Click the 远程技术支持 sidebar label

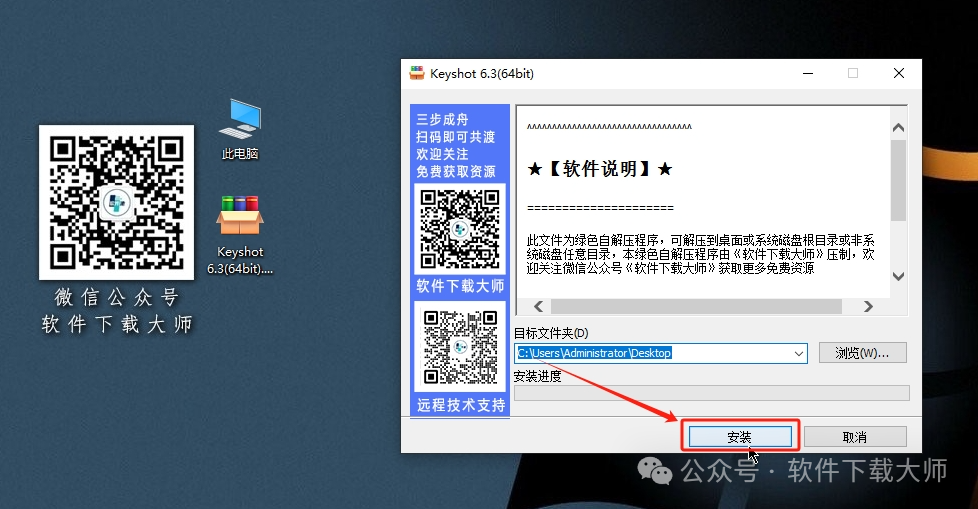click(x=461, y=405)
